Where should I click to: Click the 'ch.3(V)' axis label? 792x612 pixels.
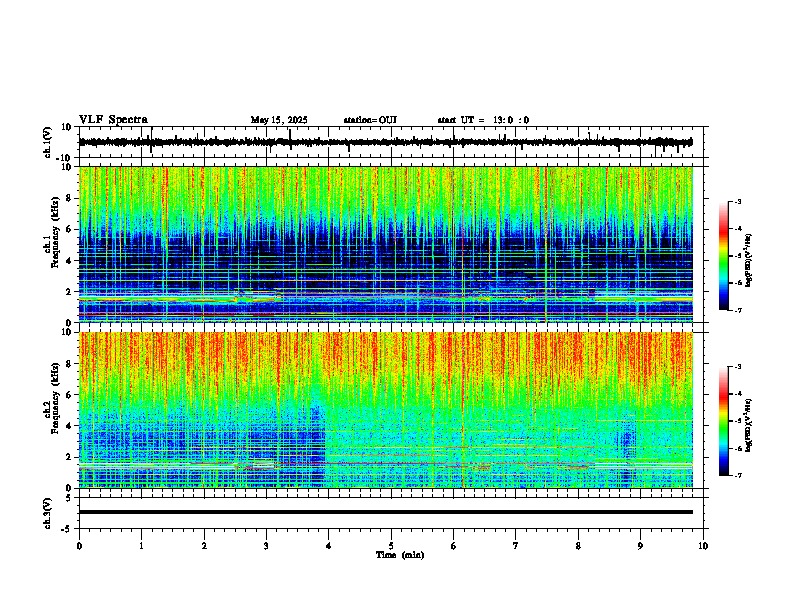point(48,514)
